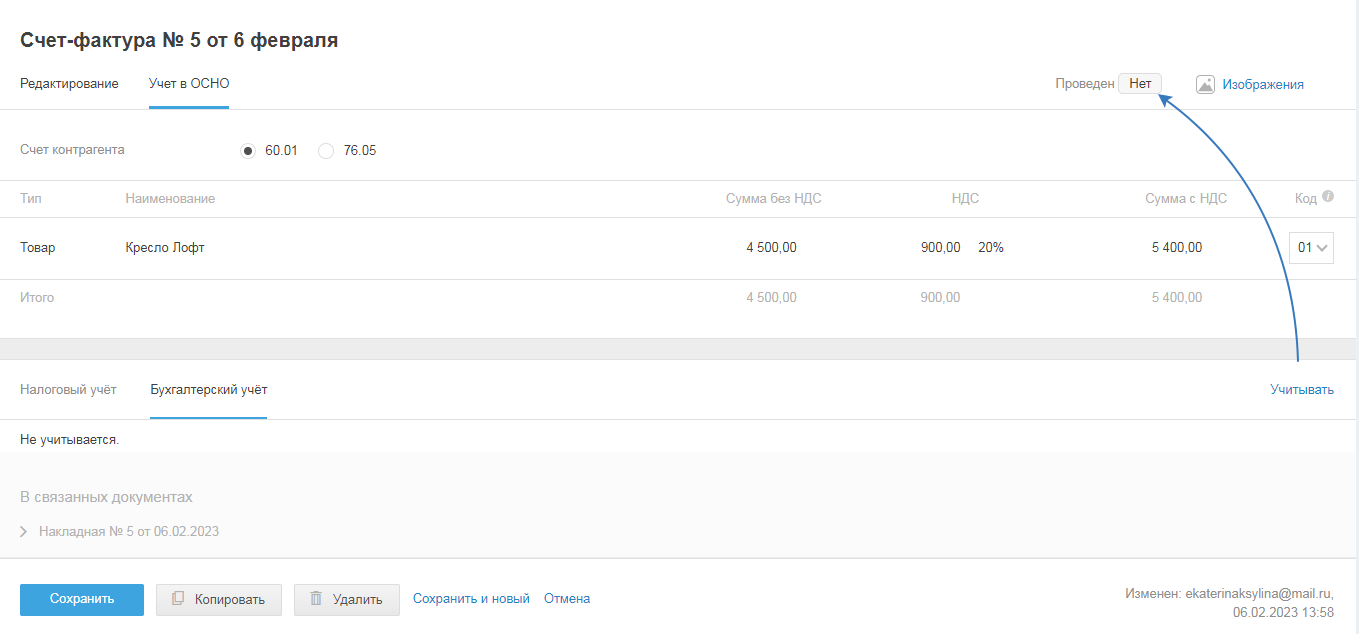Click the trash icon on Удалить button
Screen dimensions: 1359x634
316,599
